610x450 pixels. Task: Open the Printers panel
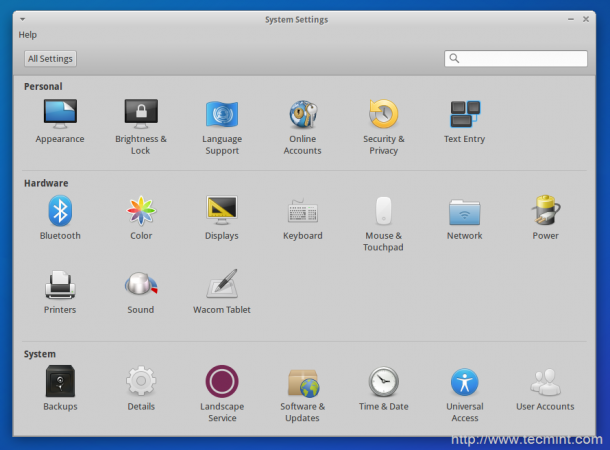60,285
